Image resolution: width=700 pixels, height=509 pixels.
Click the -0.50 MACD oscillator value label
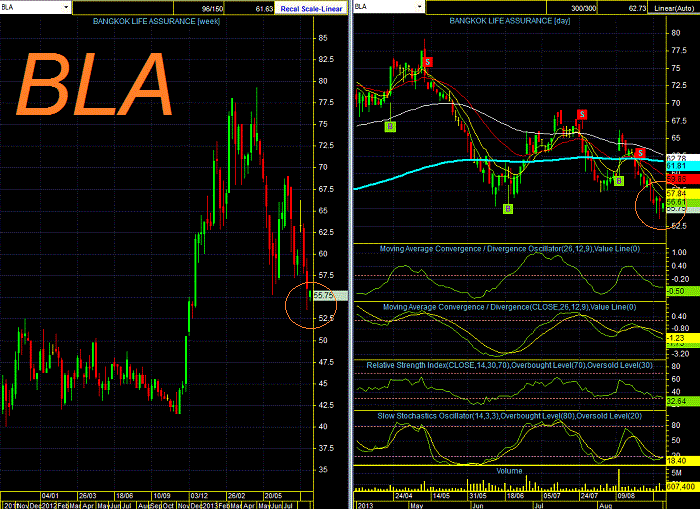pos(682,291)
